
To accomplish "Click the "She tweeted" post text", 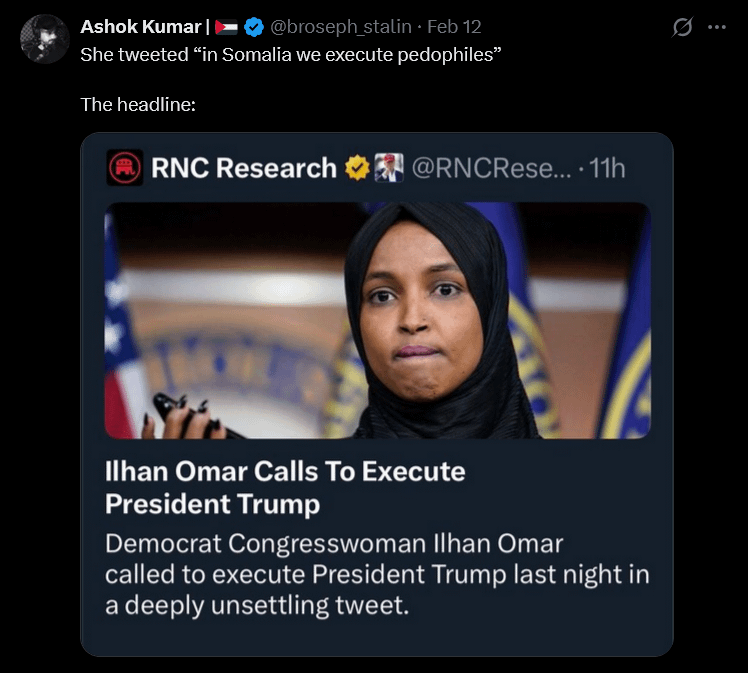I will click(290, 53).
